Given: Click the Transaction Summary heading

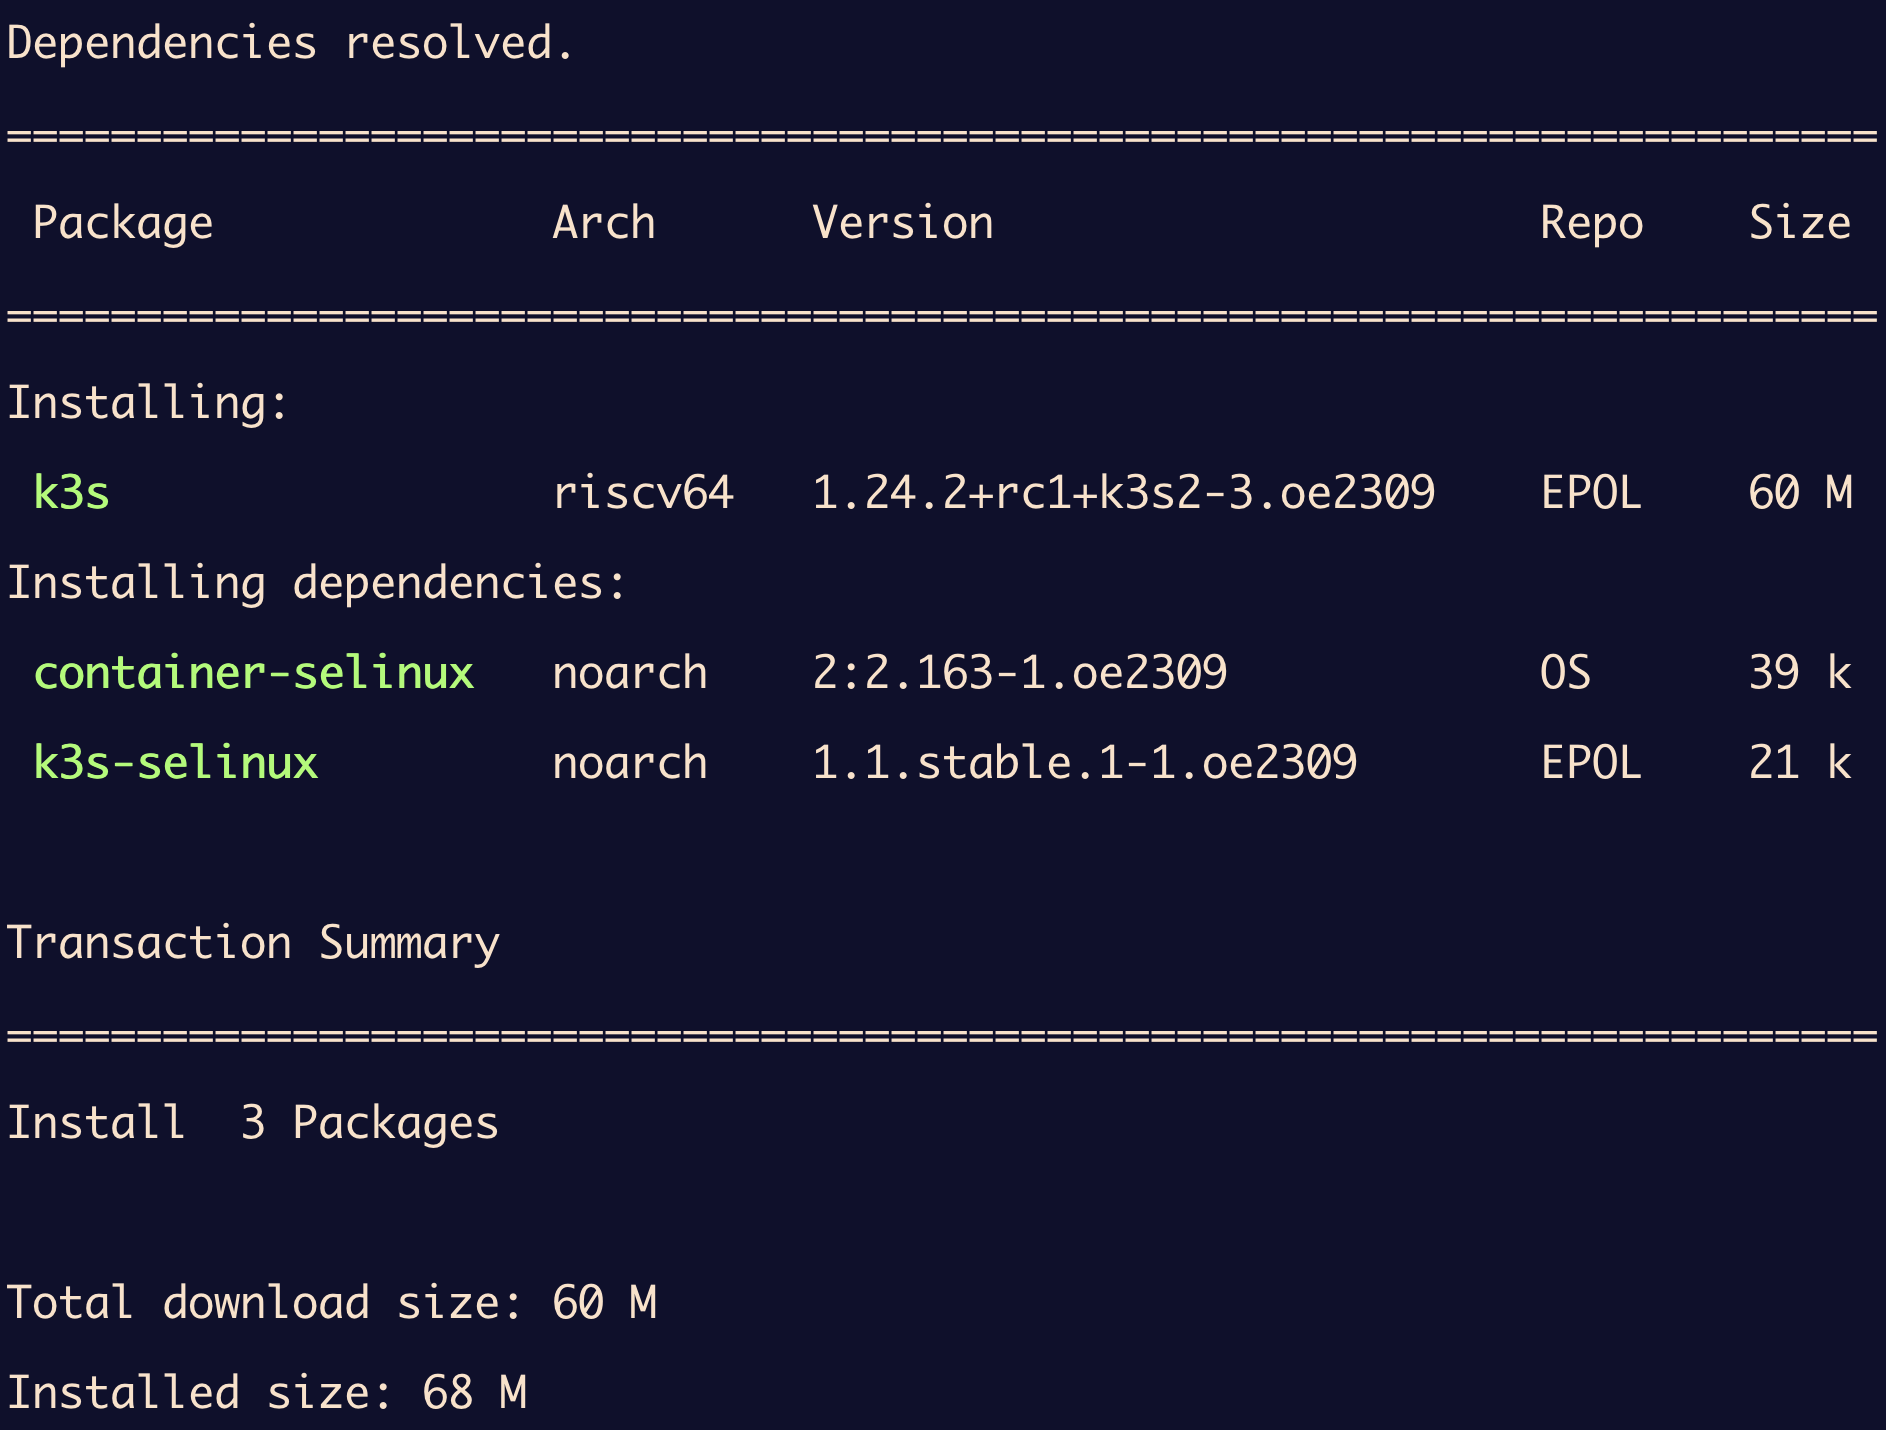Looking at the screenshot, I should pyautogui.click(x=253, y=943).
